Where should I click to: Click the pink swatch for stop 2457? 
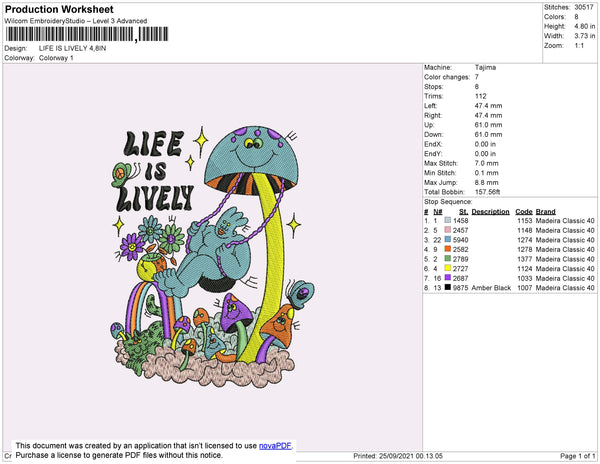point(448,230)
